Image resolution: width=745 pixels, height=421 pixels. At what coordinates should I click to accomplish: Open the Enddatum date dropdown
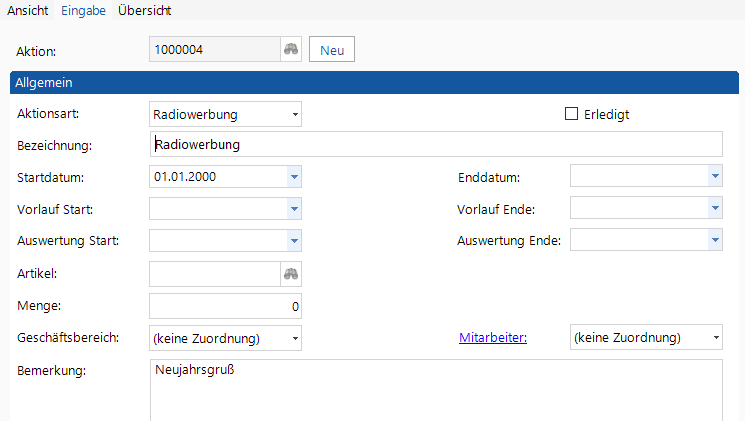[715, 177]
